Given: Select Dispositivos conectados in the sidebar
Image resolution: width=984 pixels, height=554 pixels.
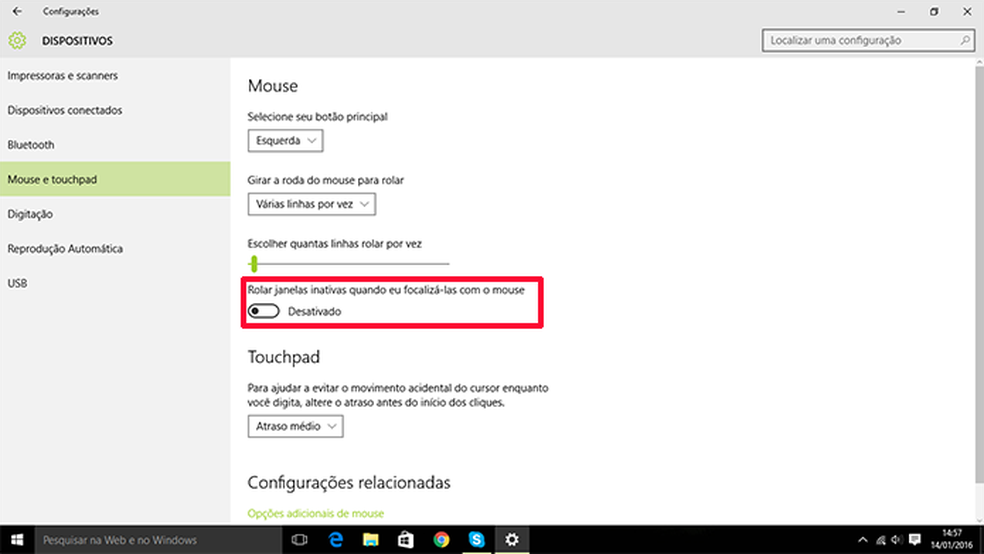Looking at the screenshot, I should (x=115, y=110).
